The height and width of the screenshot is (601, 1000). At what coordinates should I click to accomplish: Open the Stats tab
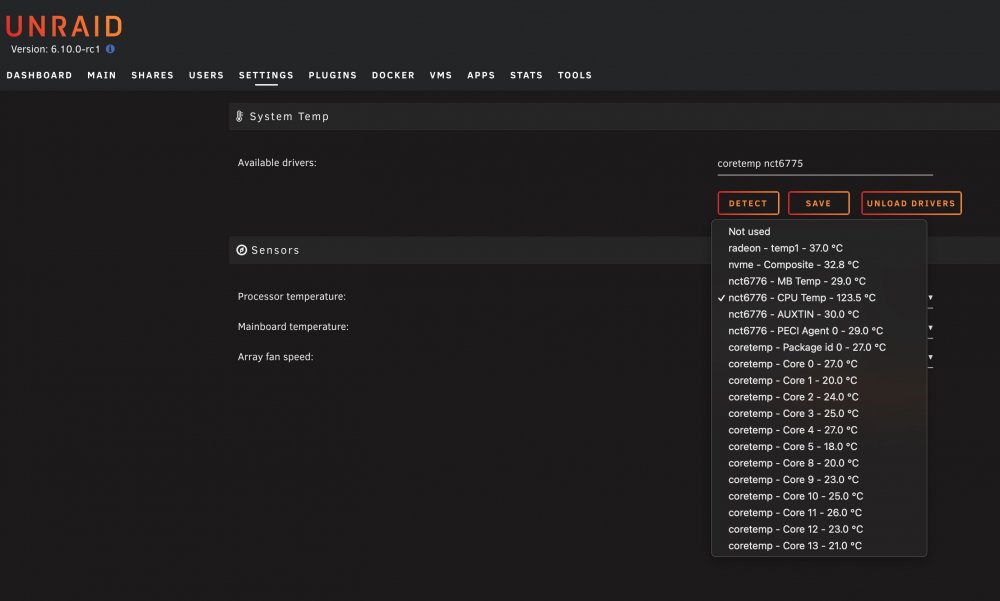pos(526,75)
